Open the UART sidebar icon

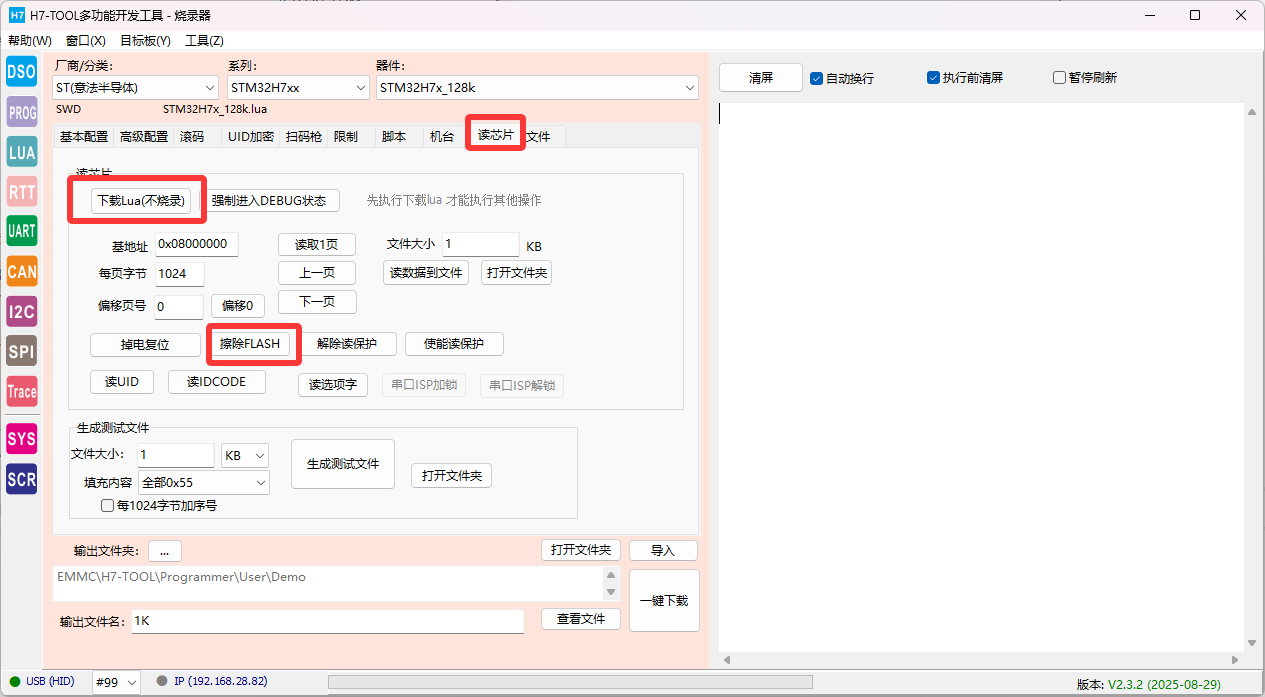(21, 231)
